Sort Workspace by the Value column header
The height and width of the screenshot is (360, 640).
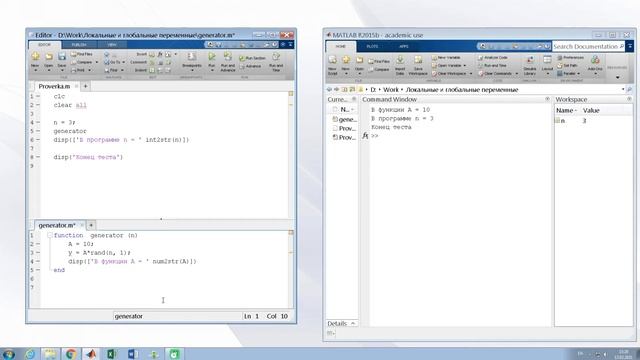[x=591, y=110]
